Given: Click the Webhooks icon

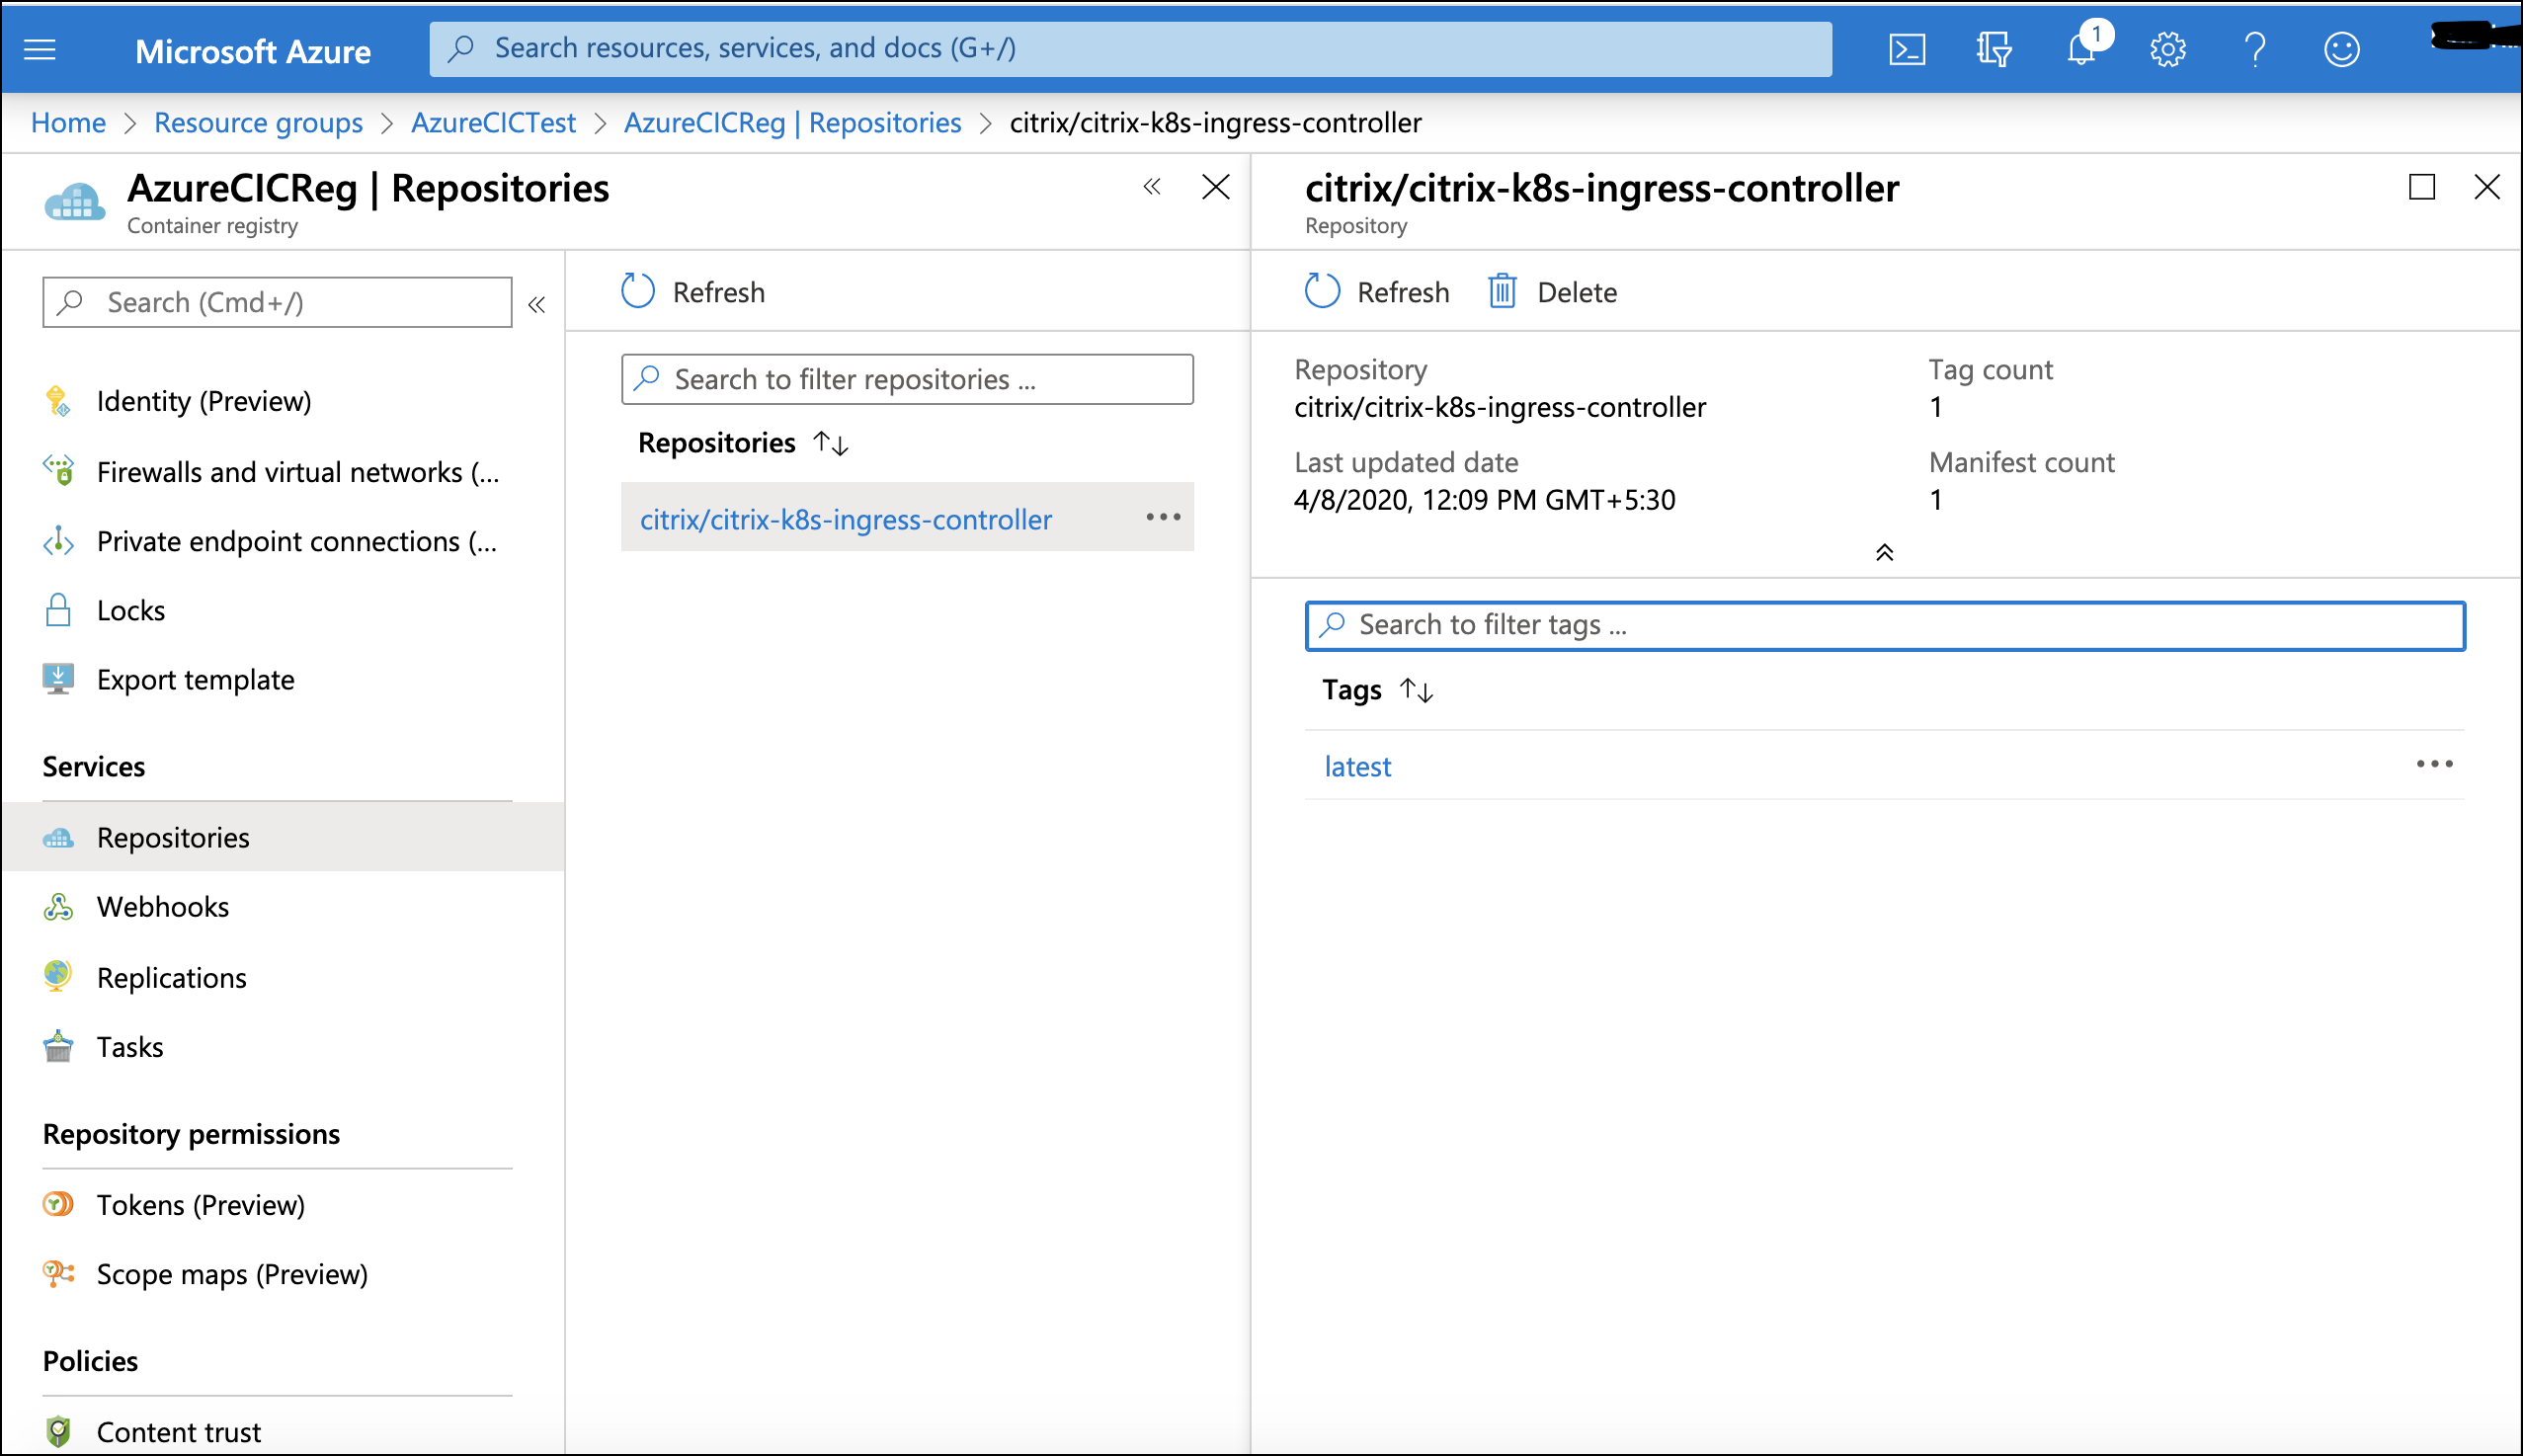Looking at the screenshot, I should point(58,906).
